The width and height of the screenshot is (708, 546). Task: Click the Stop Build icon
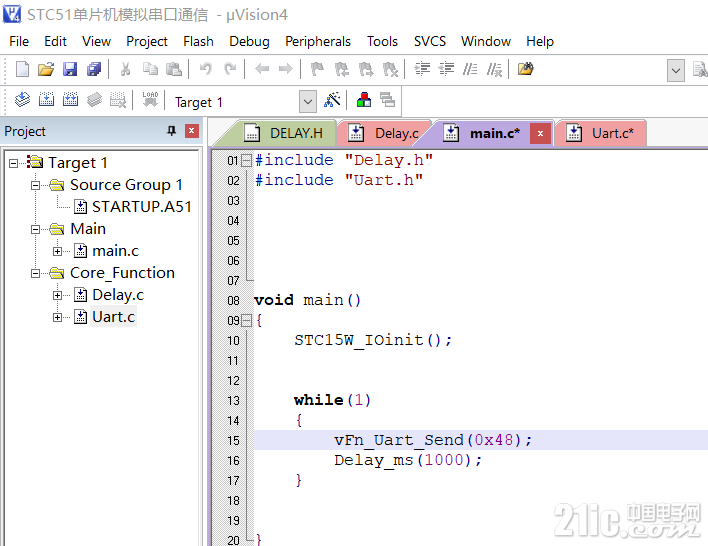click(118, 99)
